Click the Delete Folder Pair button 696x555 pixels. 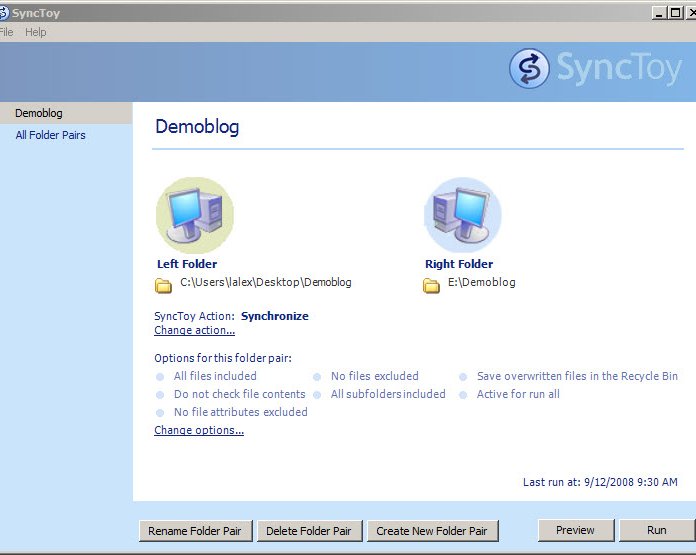coord(309,531)
